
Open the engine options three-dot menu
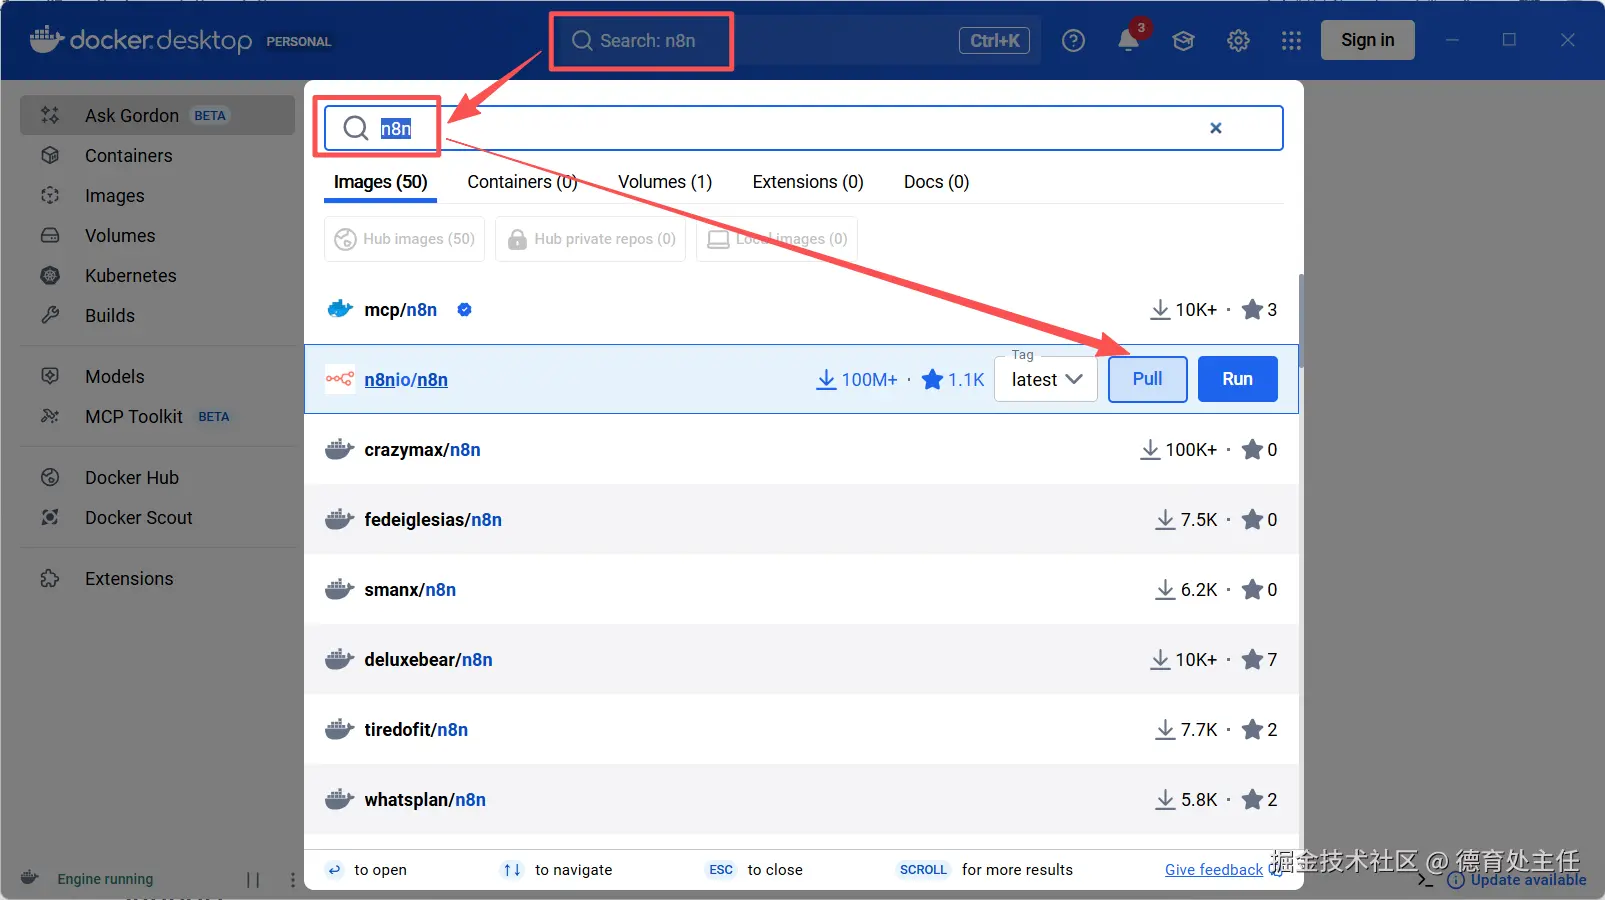pyautogui.click(x=292, y=880)
